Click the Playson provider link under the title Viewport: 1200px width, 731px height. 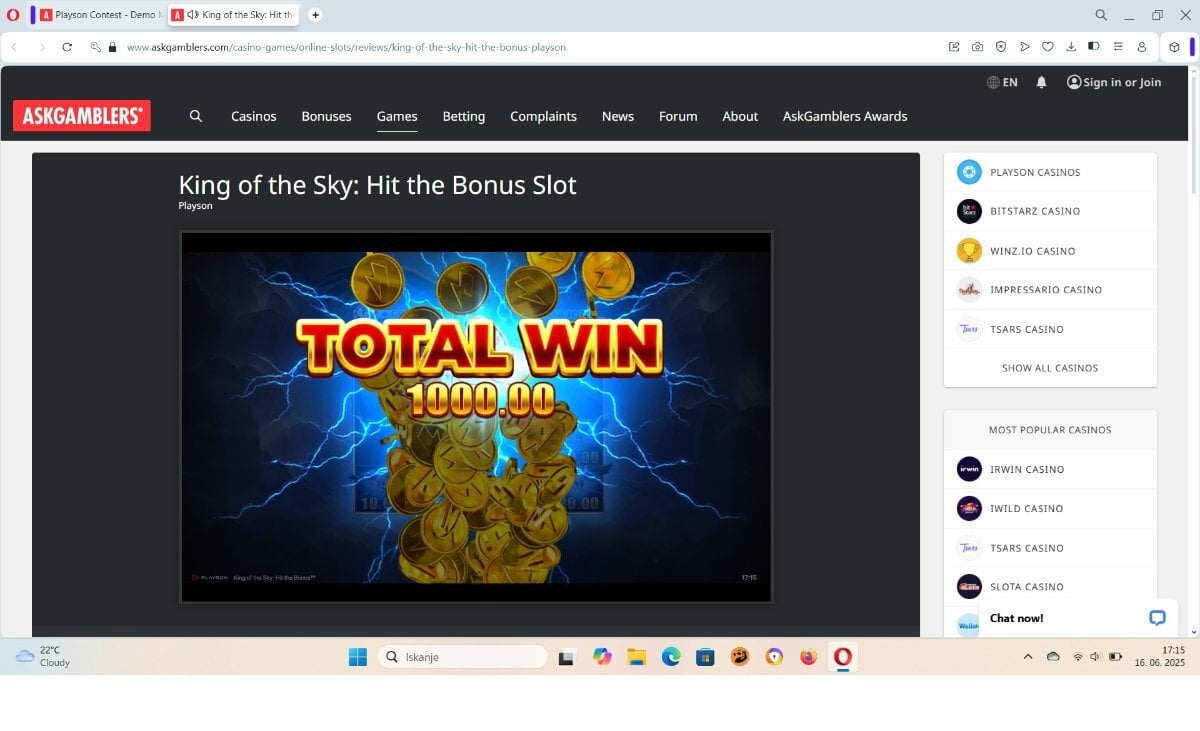pyautogui.click(x=195, y=206)
